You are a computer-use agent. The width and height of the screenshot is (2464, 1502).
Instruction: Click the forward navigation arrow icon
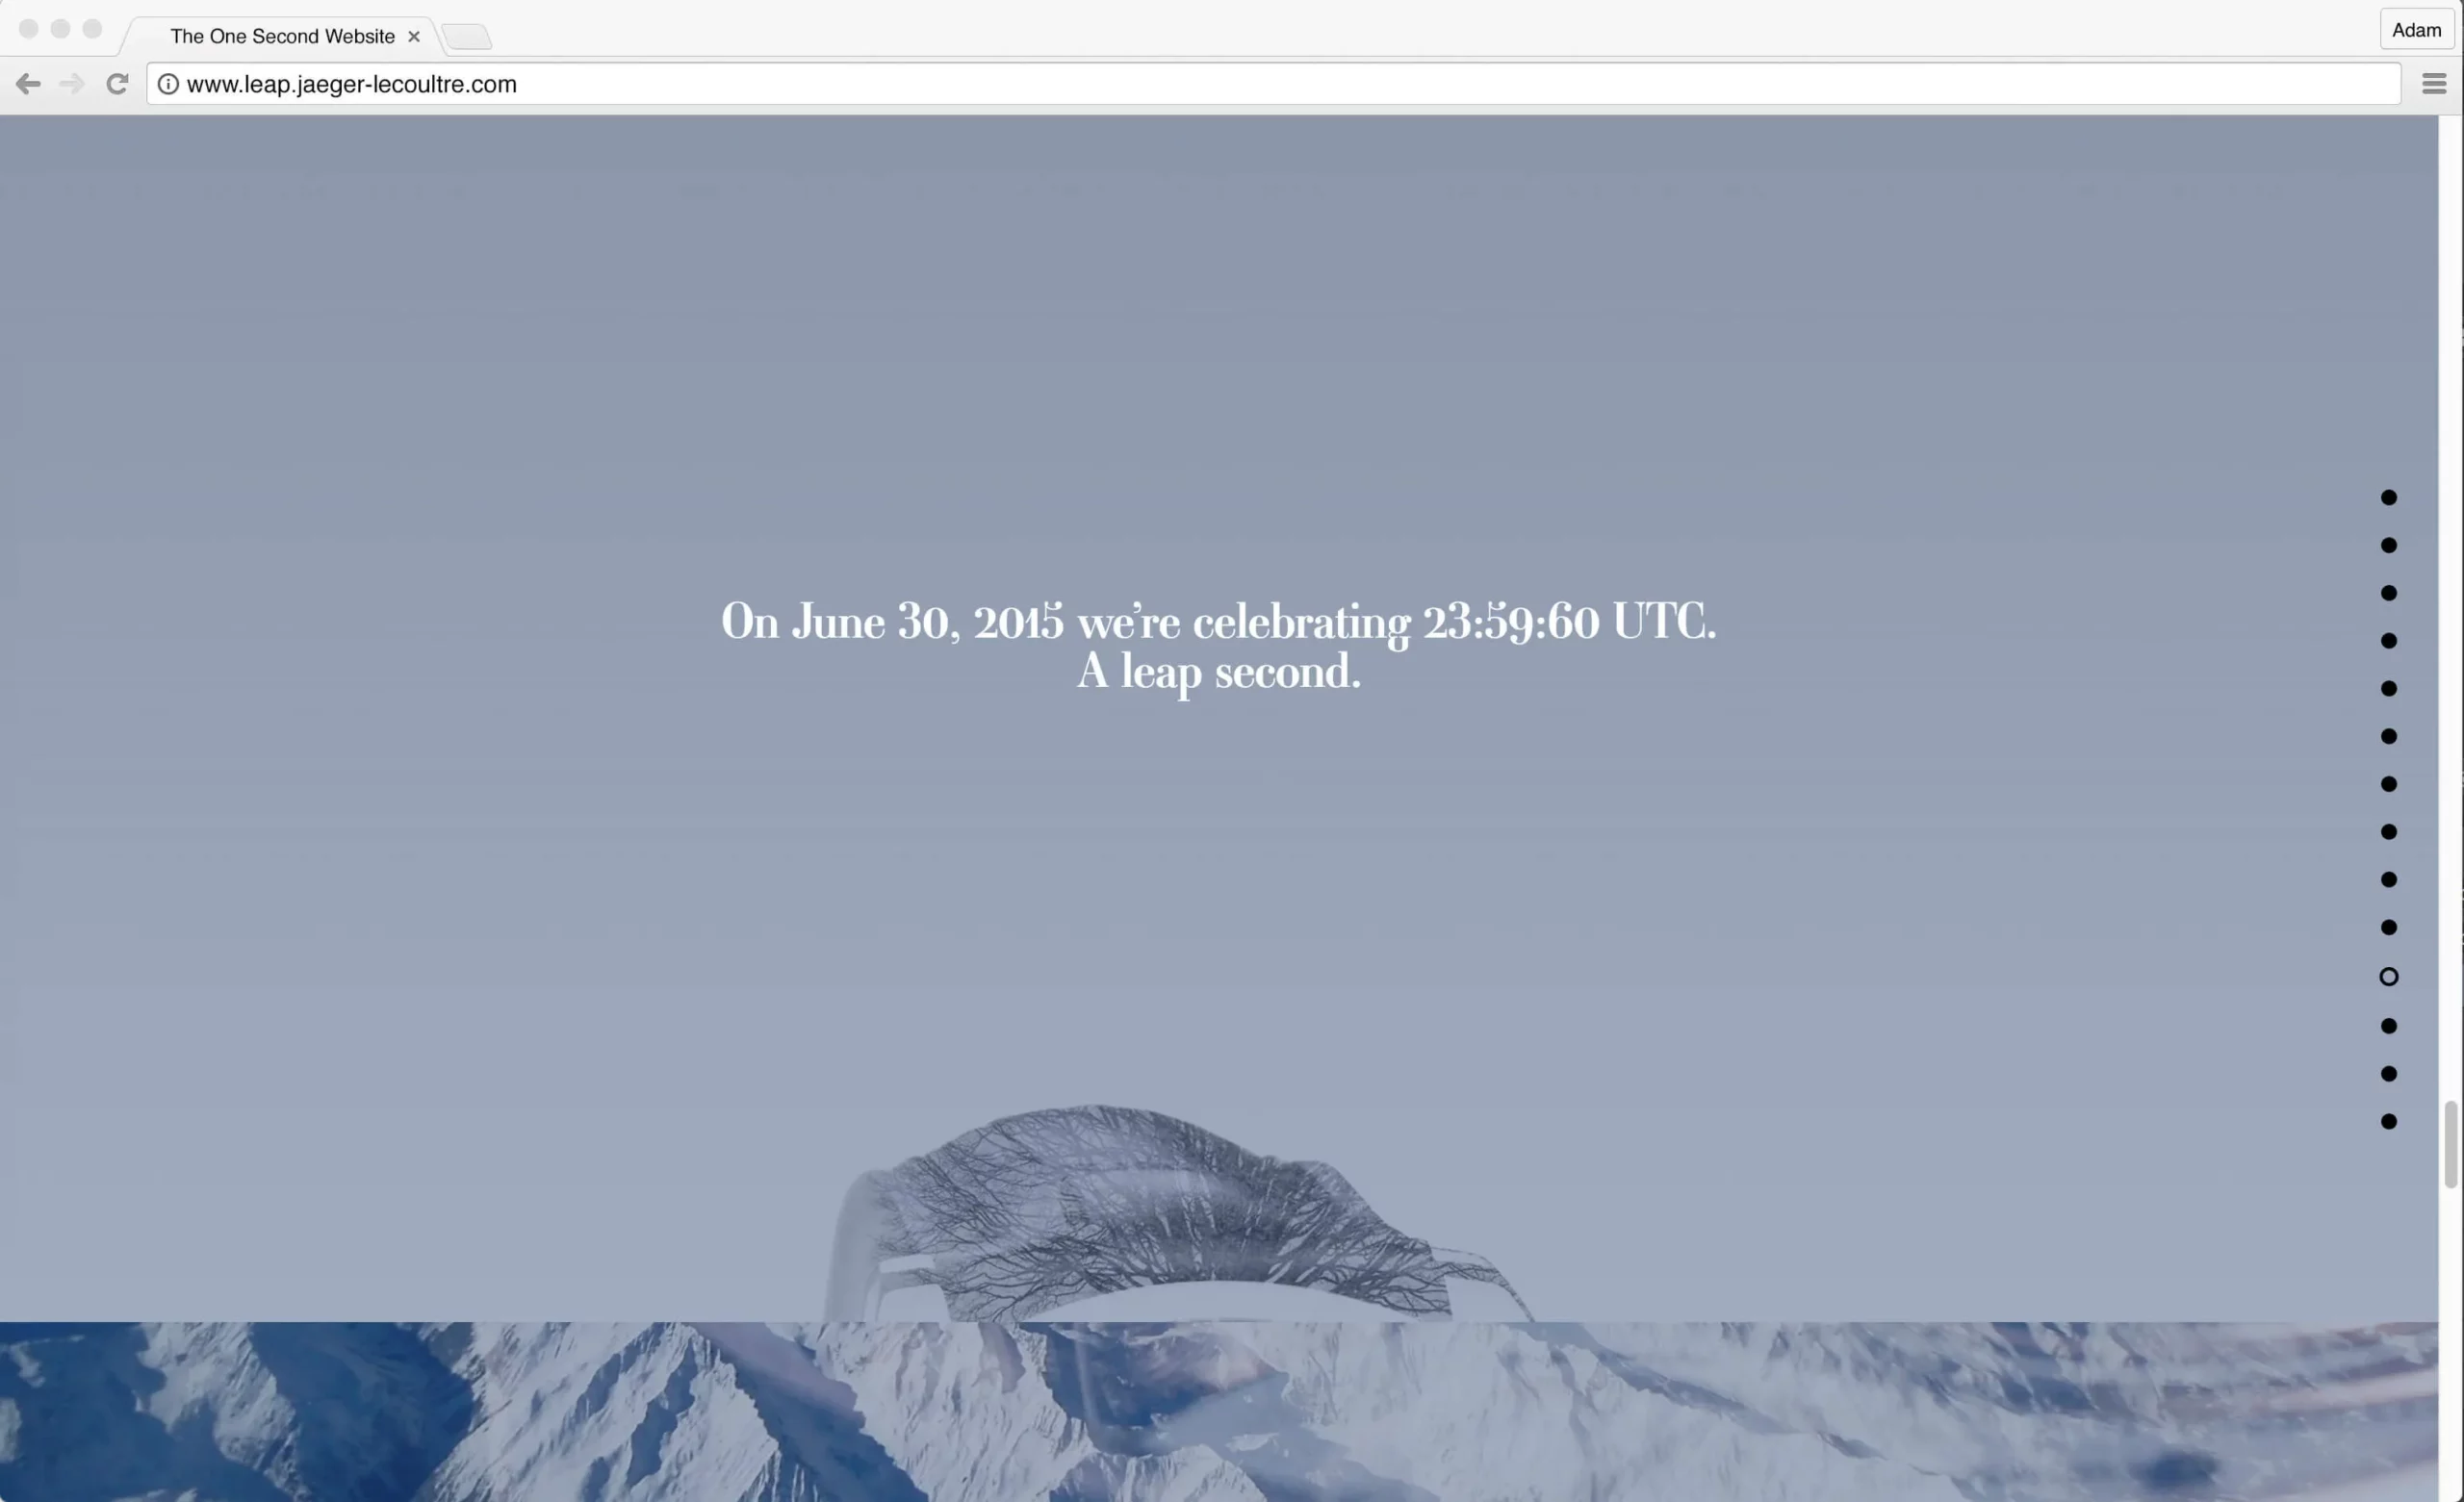click(x=70, y=83)
